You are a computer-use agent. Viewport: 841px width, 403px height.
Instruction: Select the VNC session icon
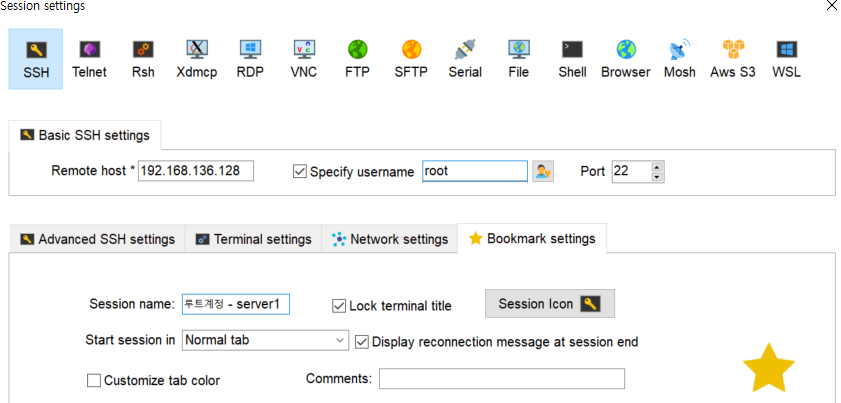tap(304, 59)
